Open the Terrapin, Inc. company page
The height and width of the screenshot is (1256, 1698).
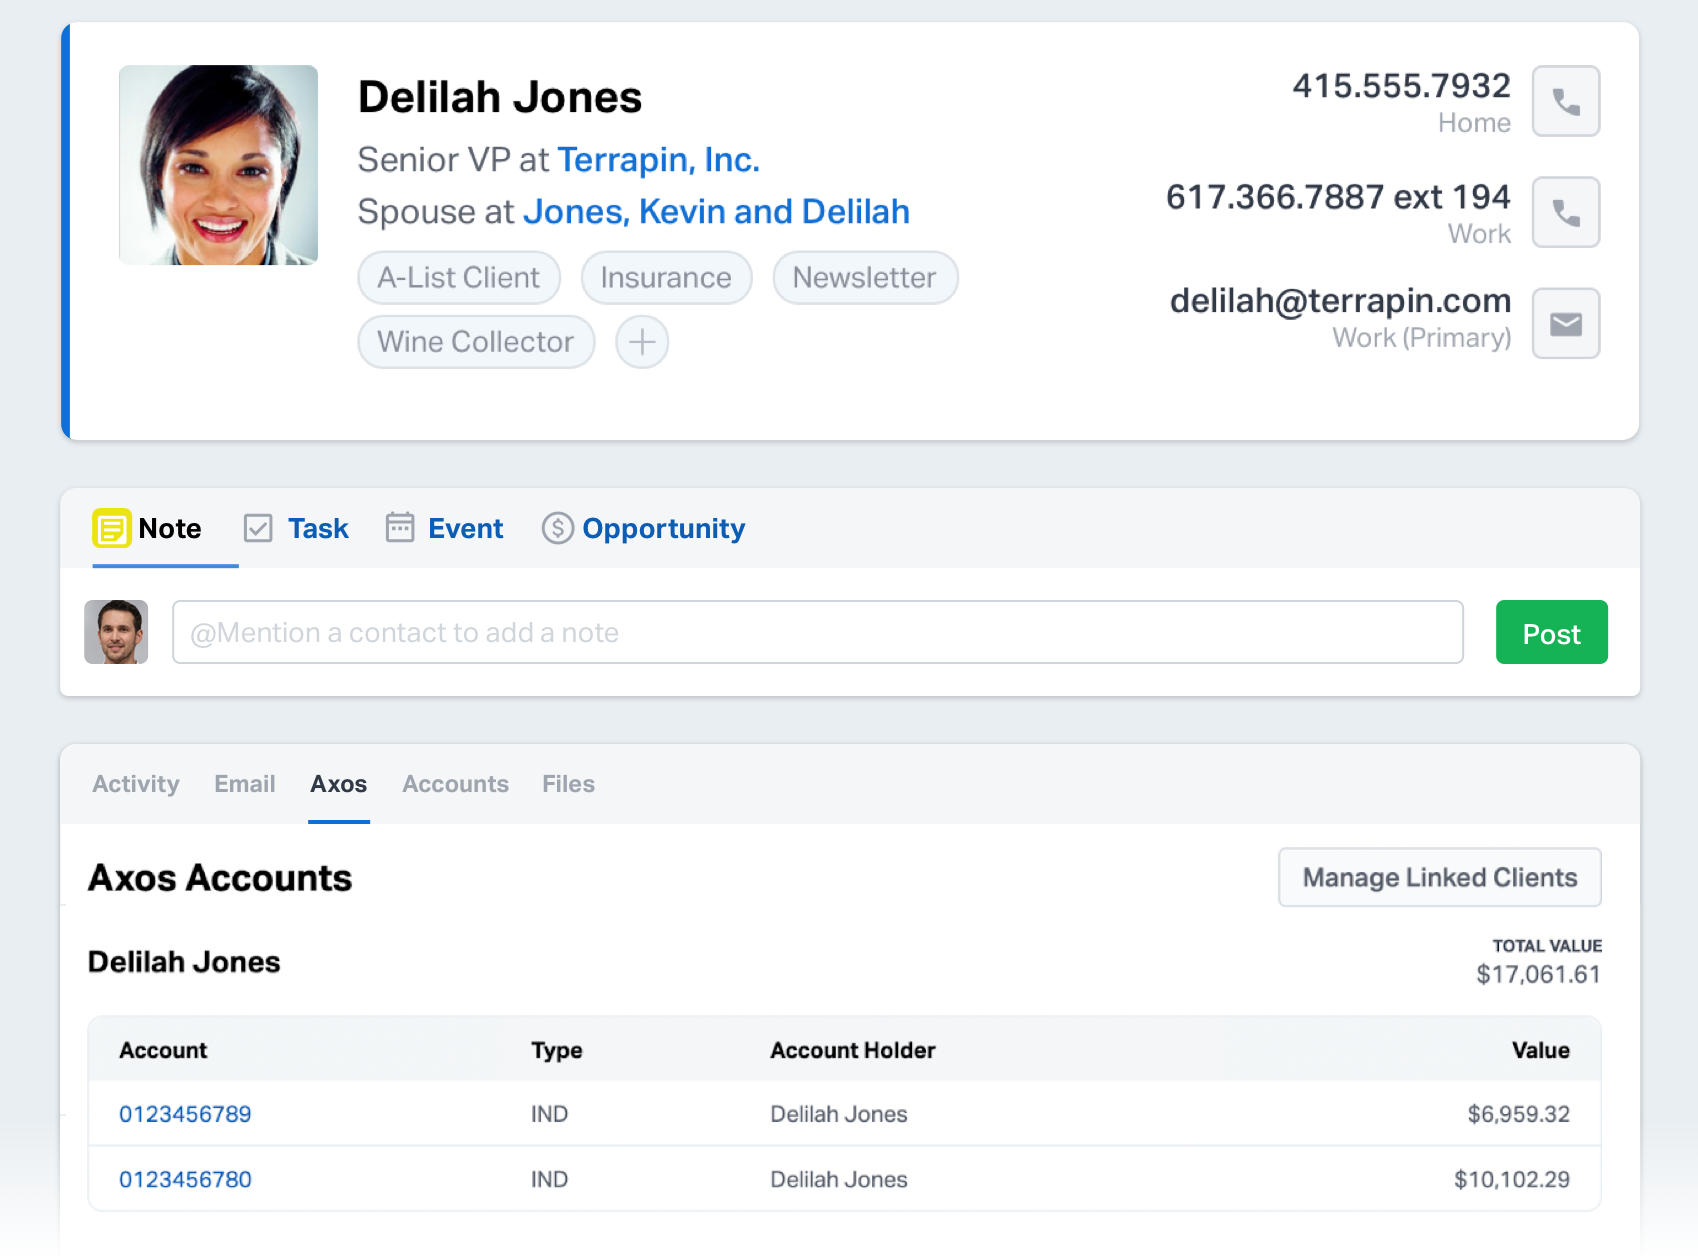(659, 159)
